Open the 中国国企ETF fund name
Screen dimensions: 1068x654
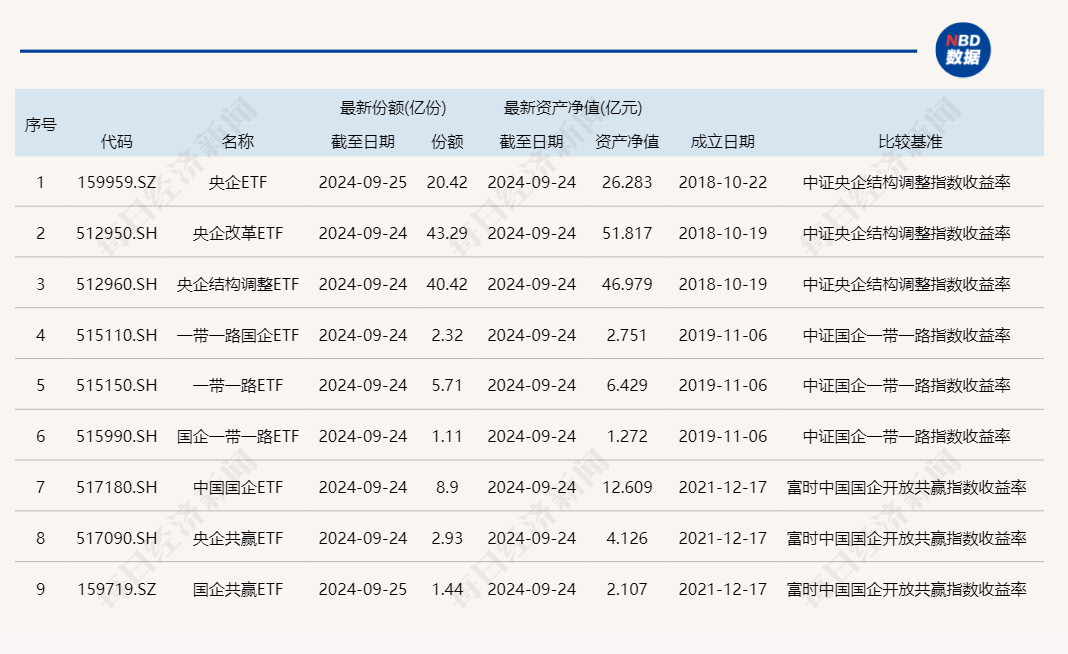(x=238, y=488)
